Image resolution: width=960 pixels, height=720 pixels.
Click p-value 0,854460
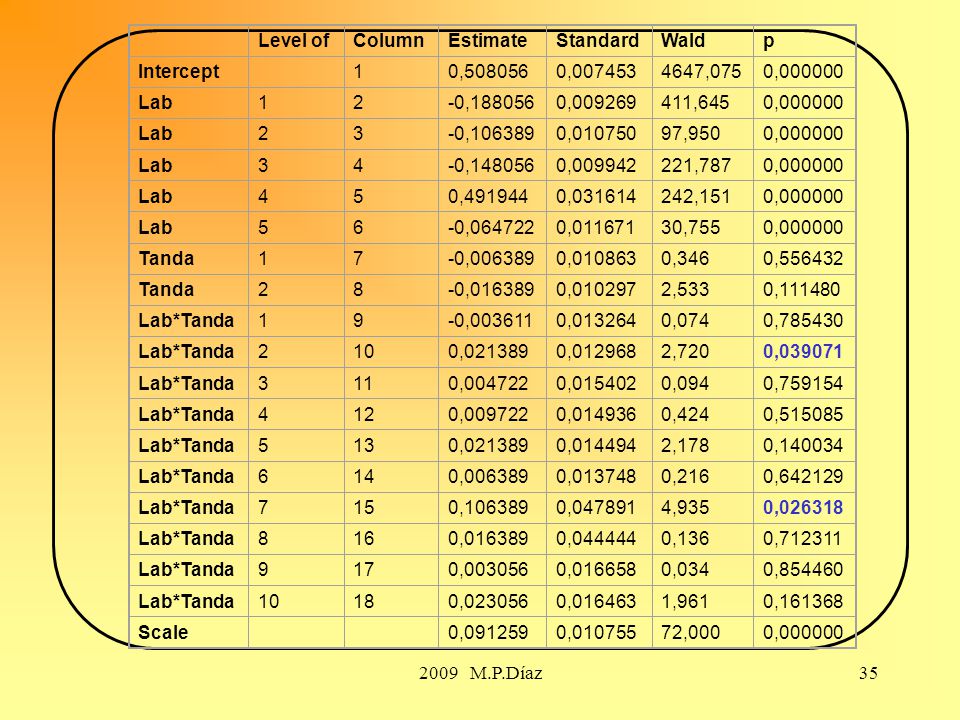[803, 569]
